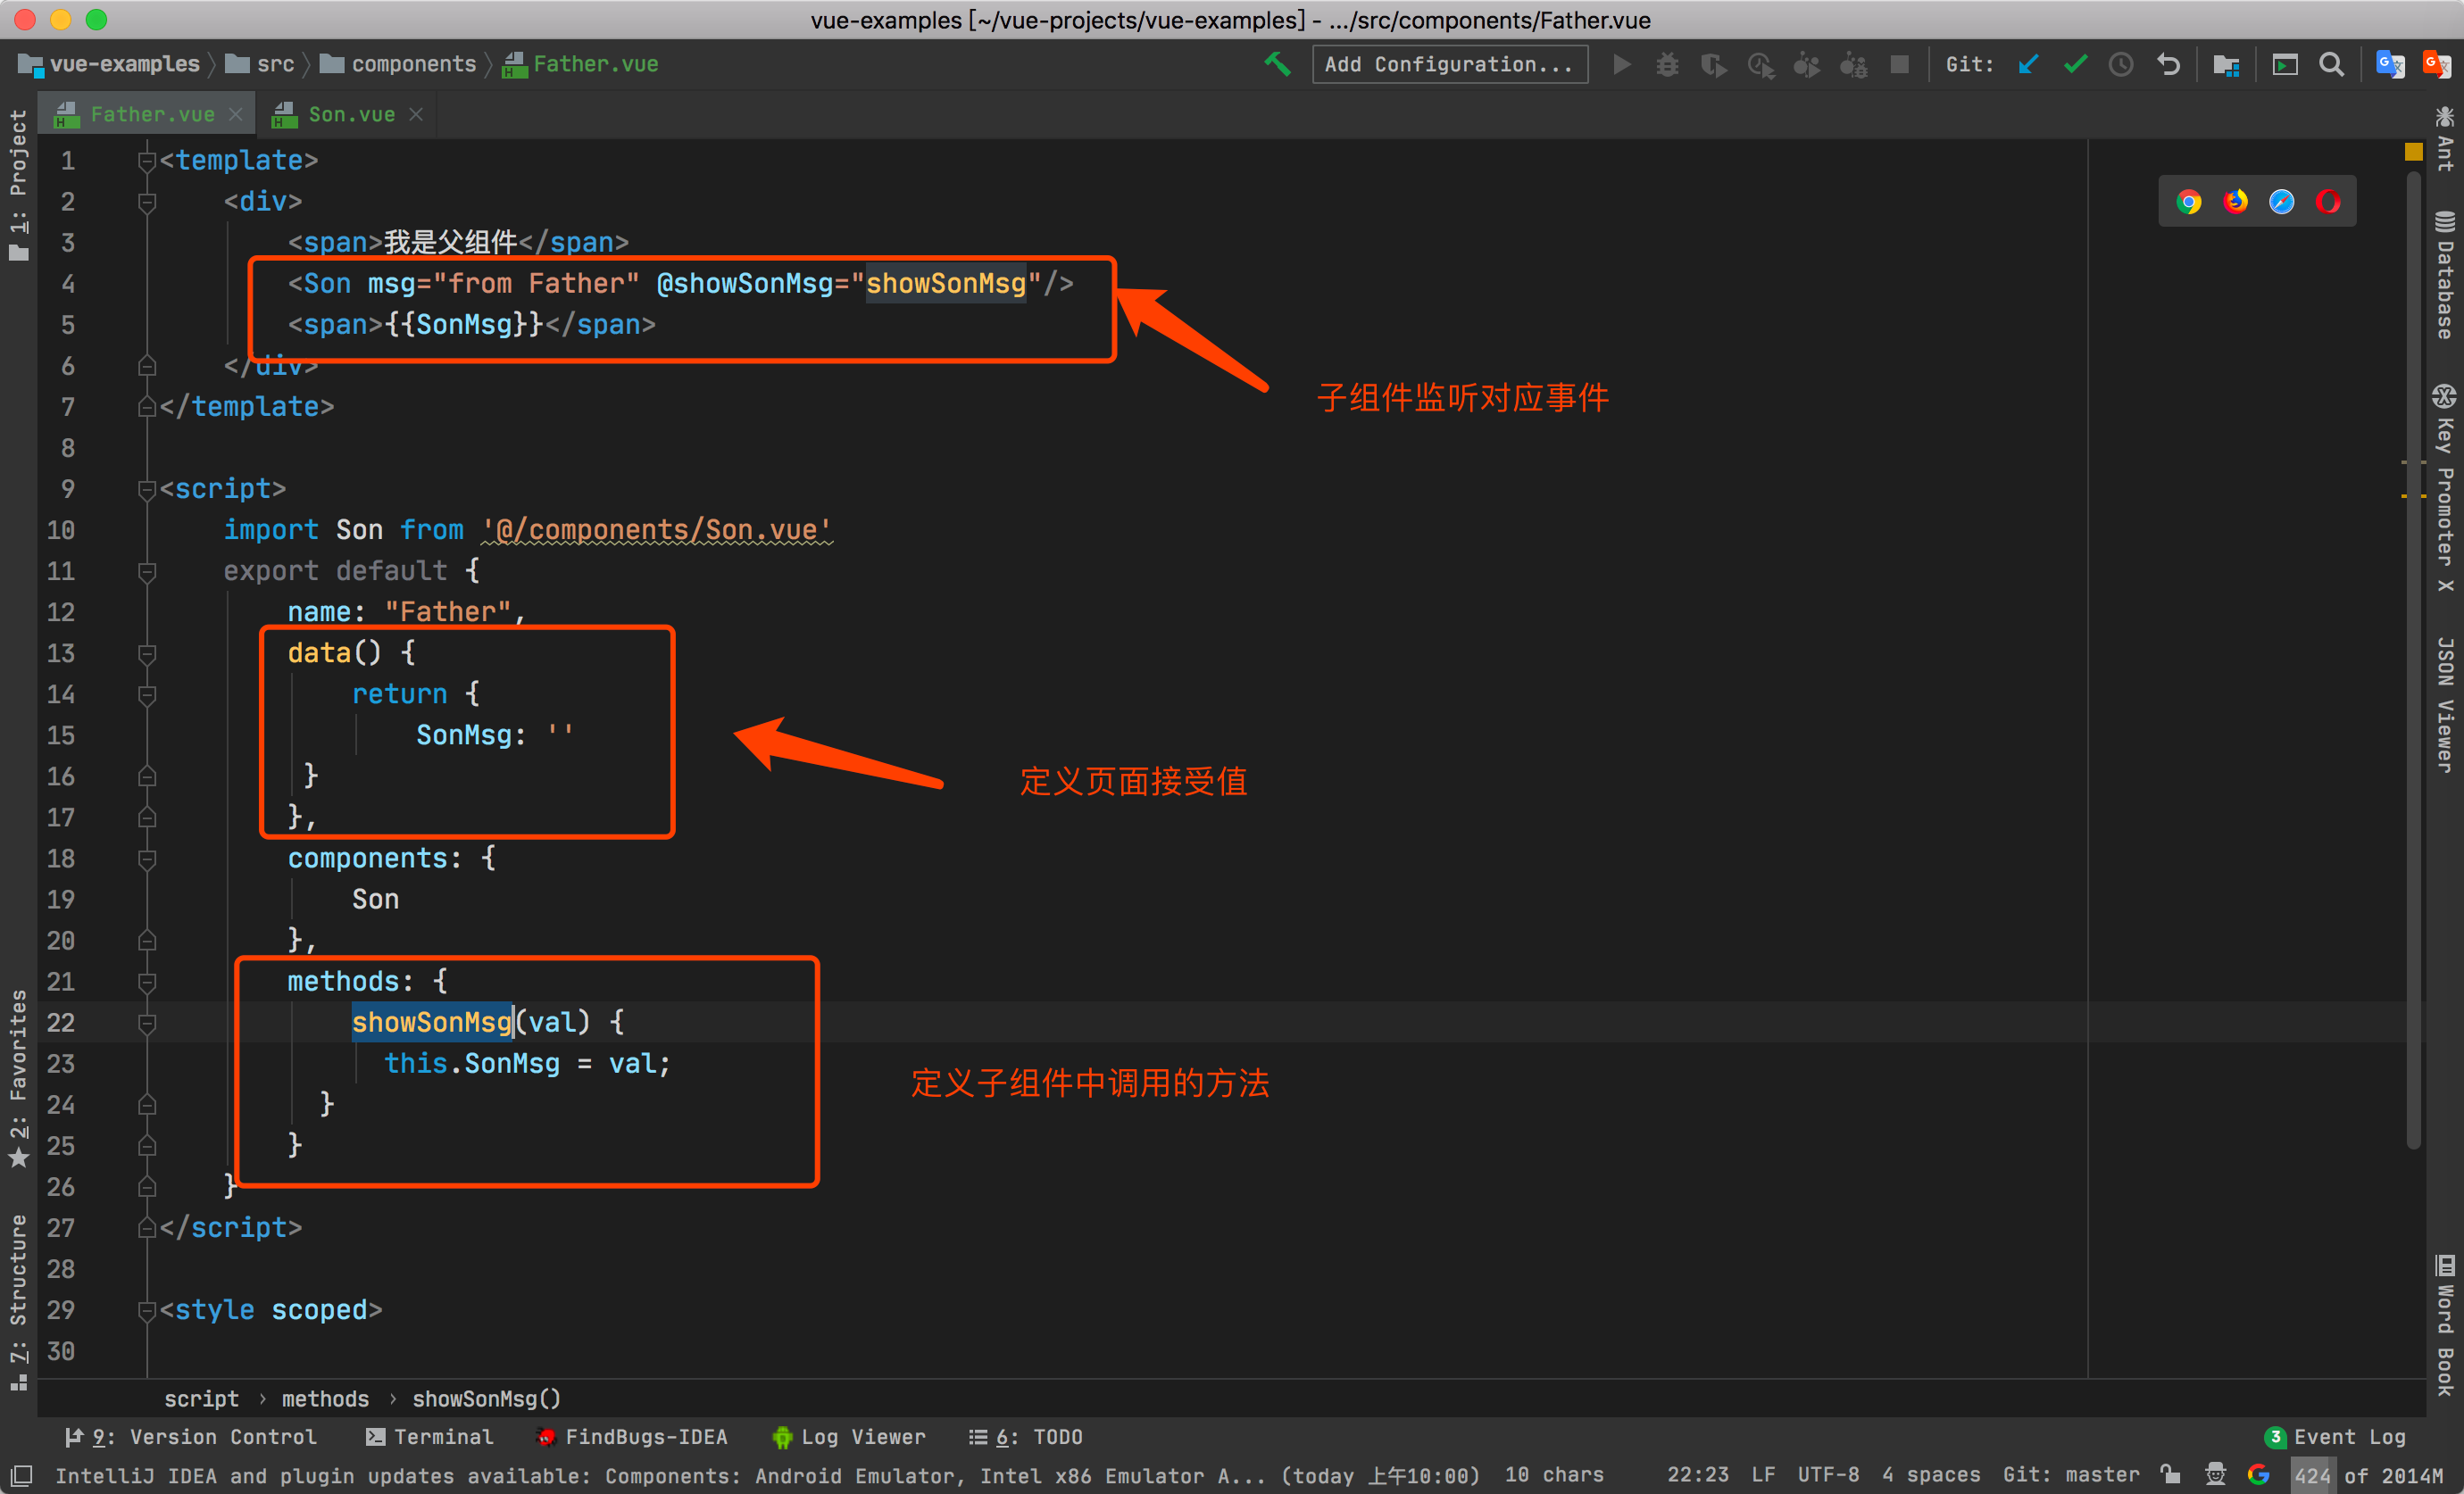
Task: Collapse showSonMsg method at line 22
Action: [x=147, y=1022]
